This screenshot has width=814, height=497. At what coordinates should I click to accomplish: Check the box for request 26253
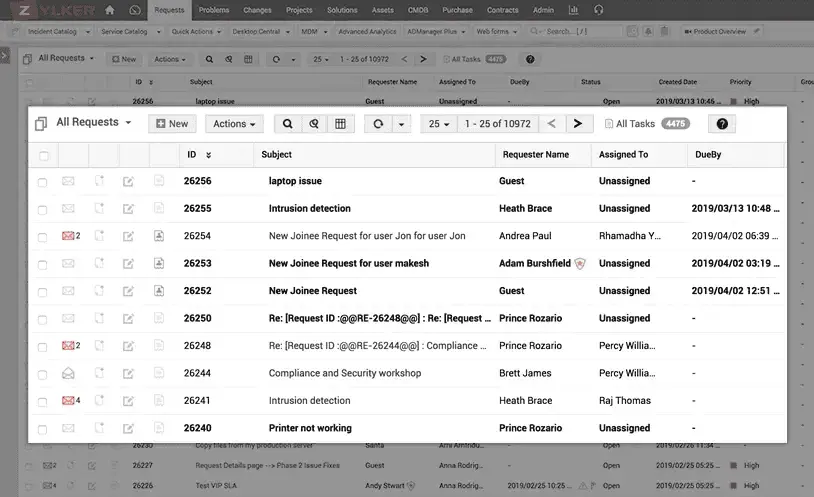click(x=43, y=265)
